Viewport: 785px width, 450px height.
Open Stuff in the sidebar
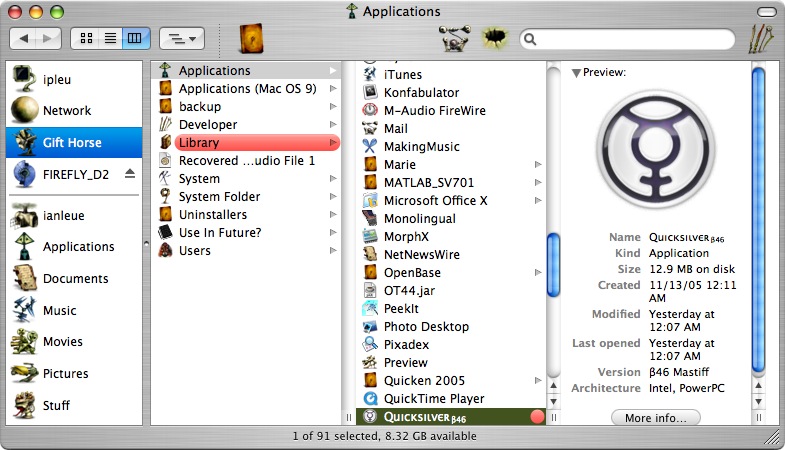[x=74, y=405]
